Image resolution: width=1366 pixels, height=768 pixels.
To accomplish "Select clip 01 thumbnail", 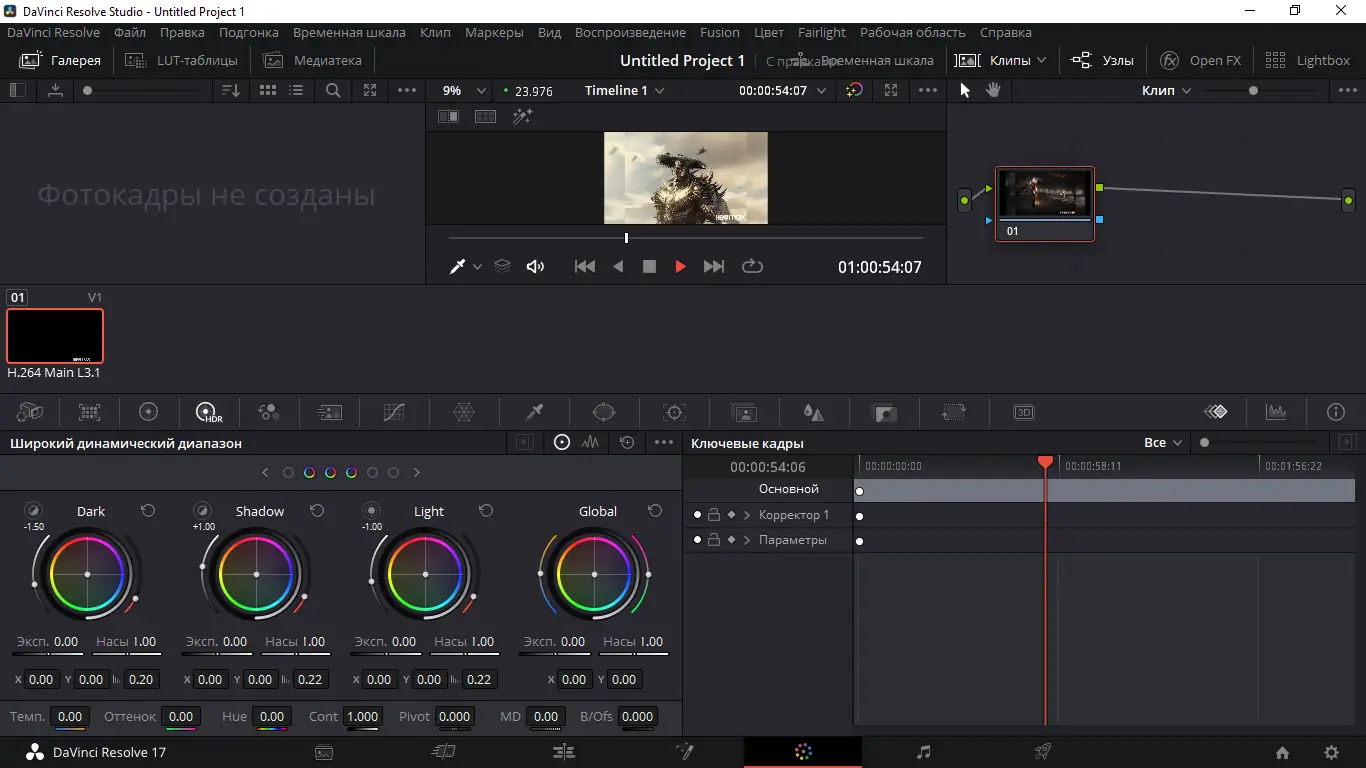I will pos(55,336).
